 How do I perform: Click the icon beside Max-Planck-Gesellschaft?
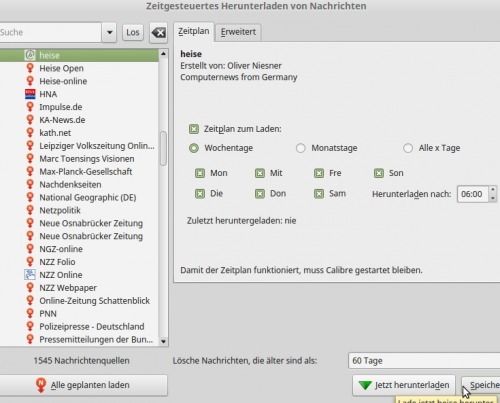click(30, 171)
